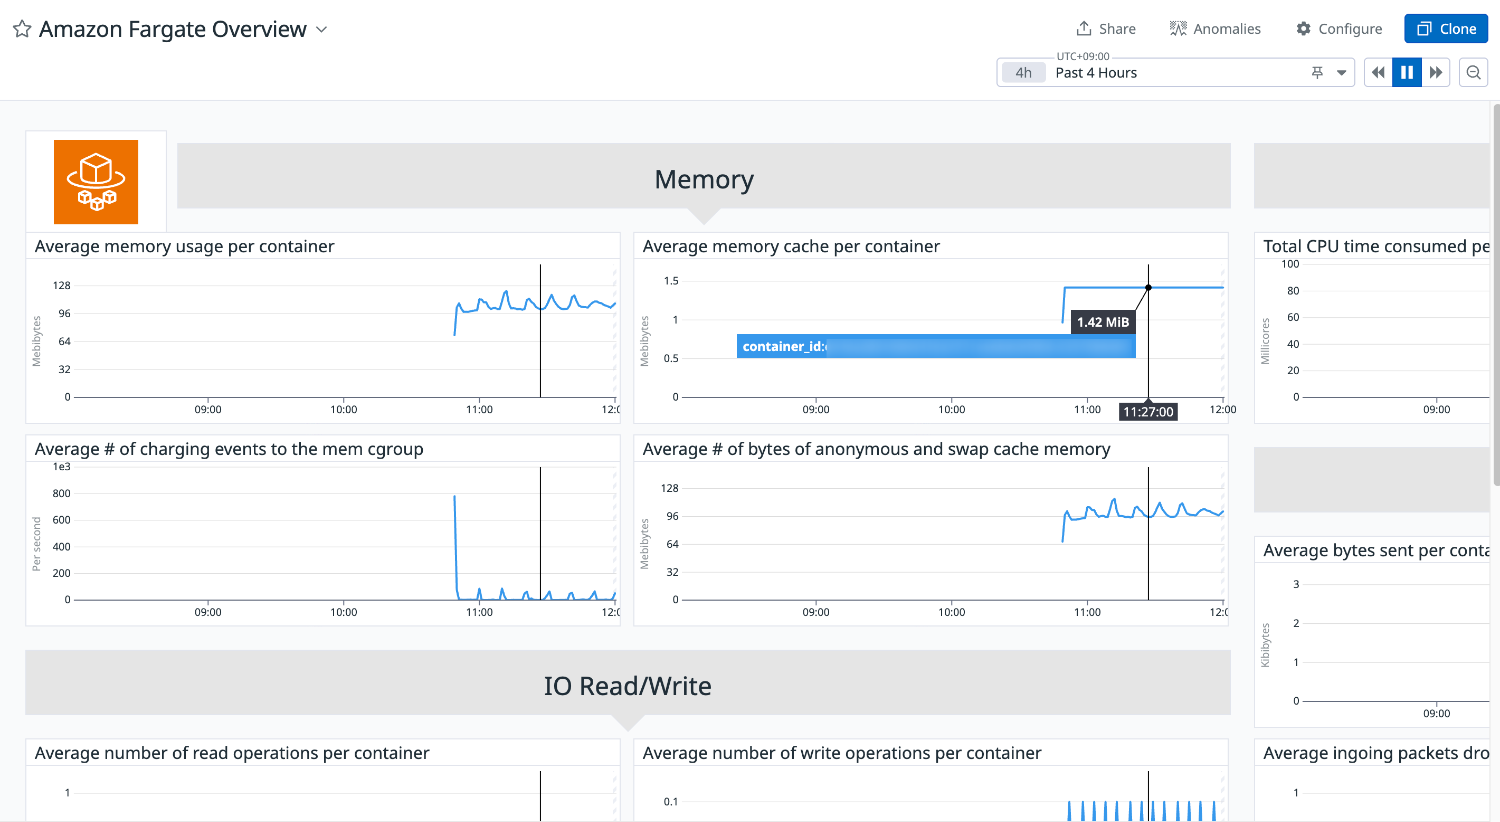Click the 1.42 MiB tooltip value

(1102, 321)
